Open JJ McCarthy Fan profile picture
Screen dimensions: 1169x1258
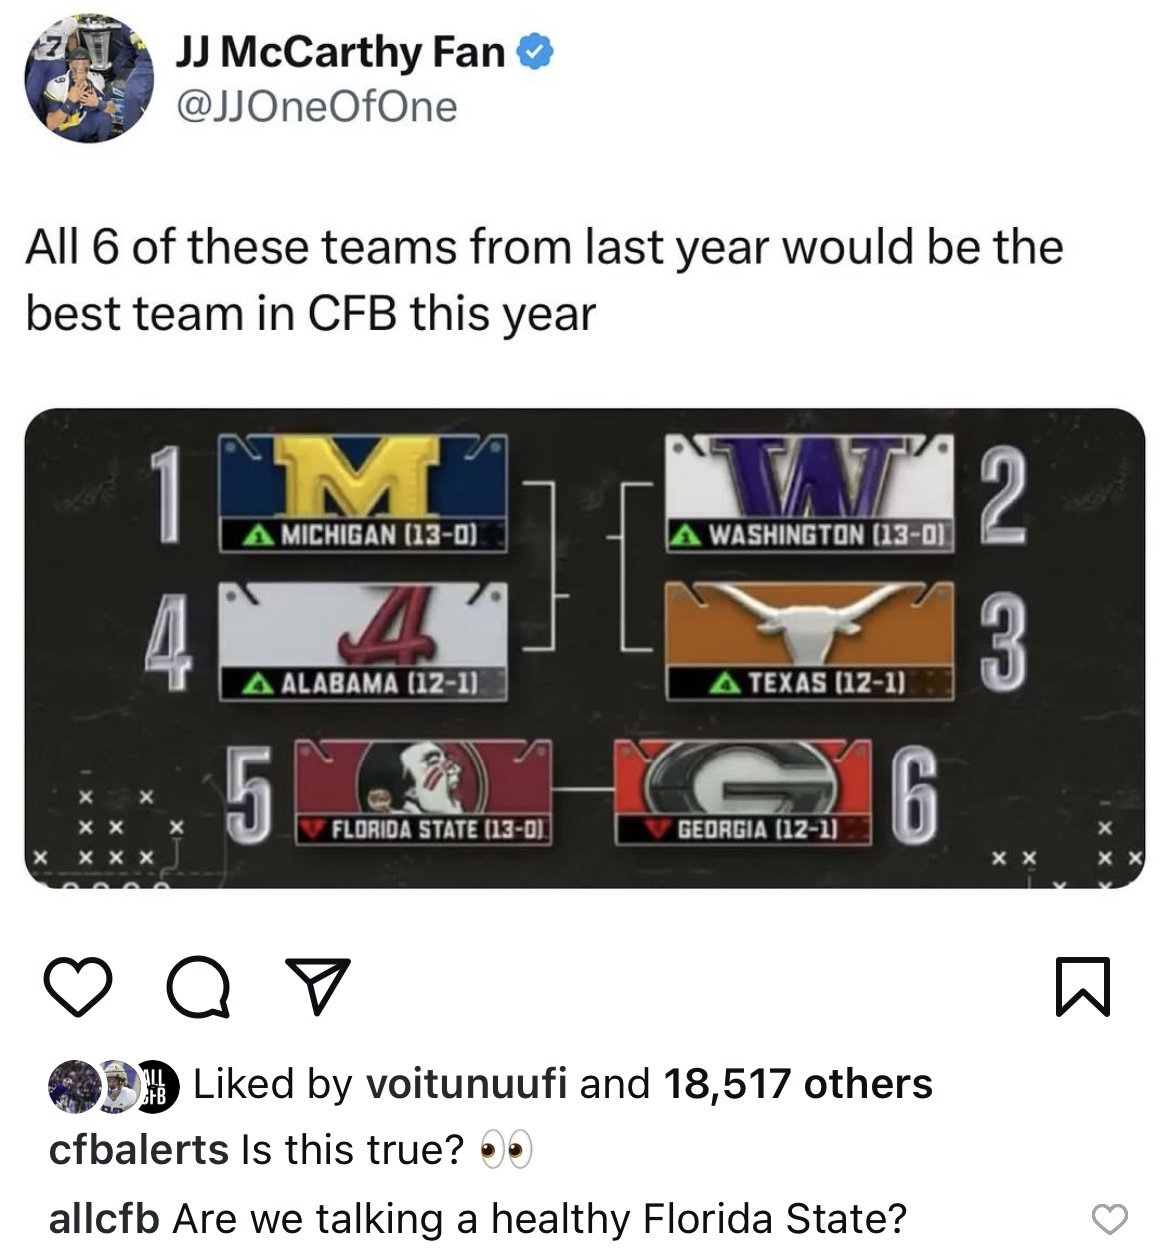[90, 78]
